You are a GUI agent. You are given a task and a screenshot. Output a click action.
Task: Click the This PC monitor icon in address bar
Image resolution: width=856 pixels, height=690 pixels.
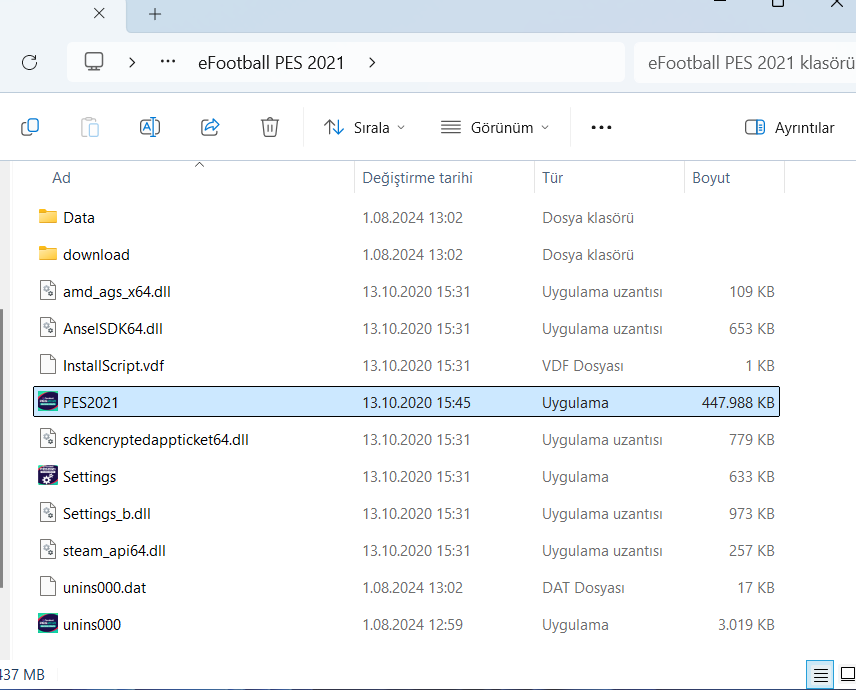coord(94,62)
